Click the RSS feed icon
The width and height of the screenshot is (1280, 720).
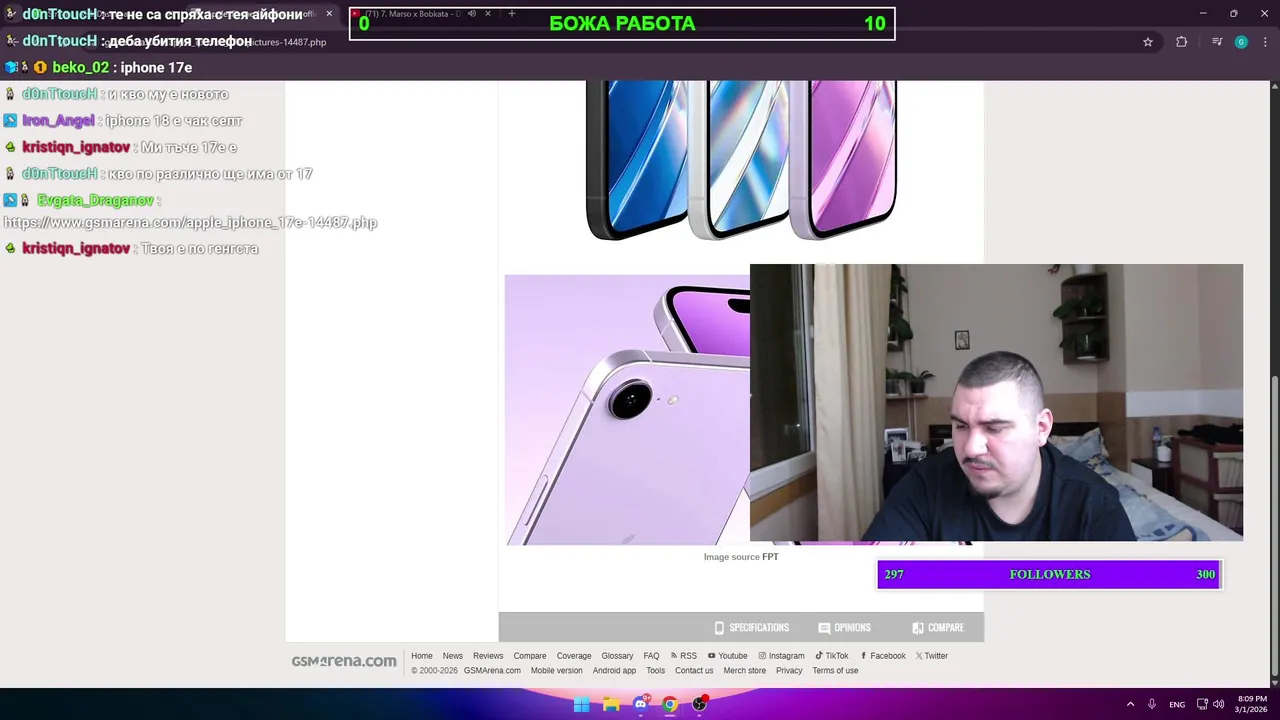(675, 656)
